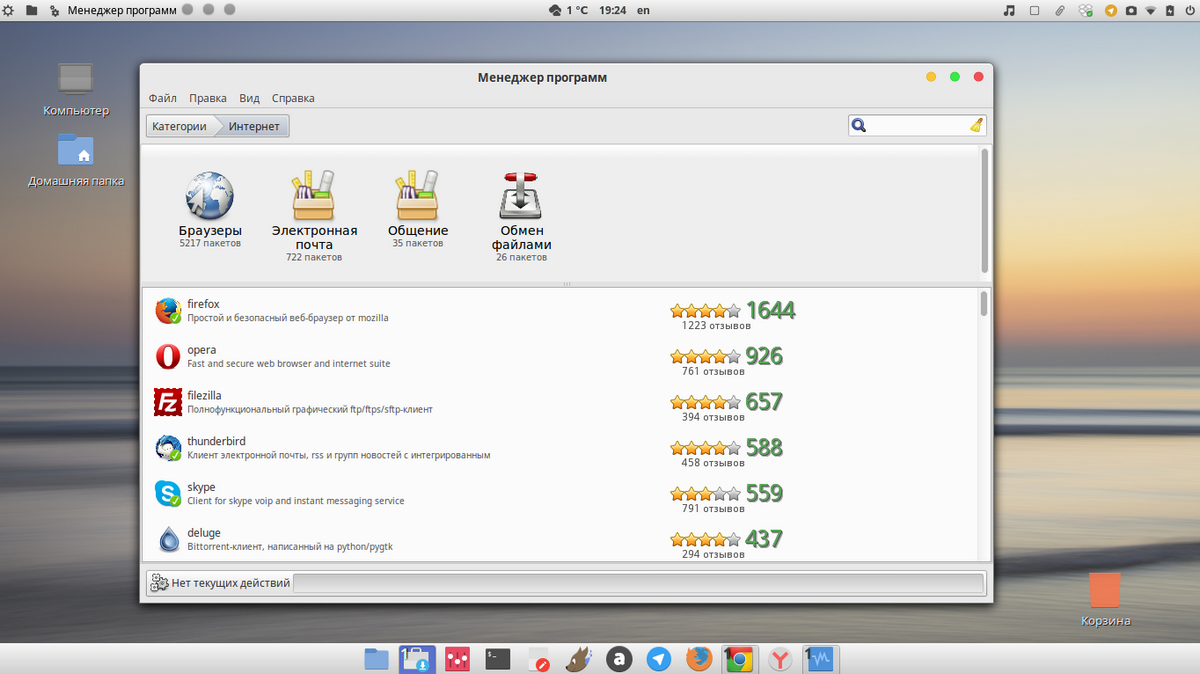Image resolution: width=1200 pixels, height=674 pixels.
Task: Click the category pane vertical scrollbar
Action: [x=985, y=210]
